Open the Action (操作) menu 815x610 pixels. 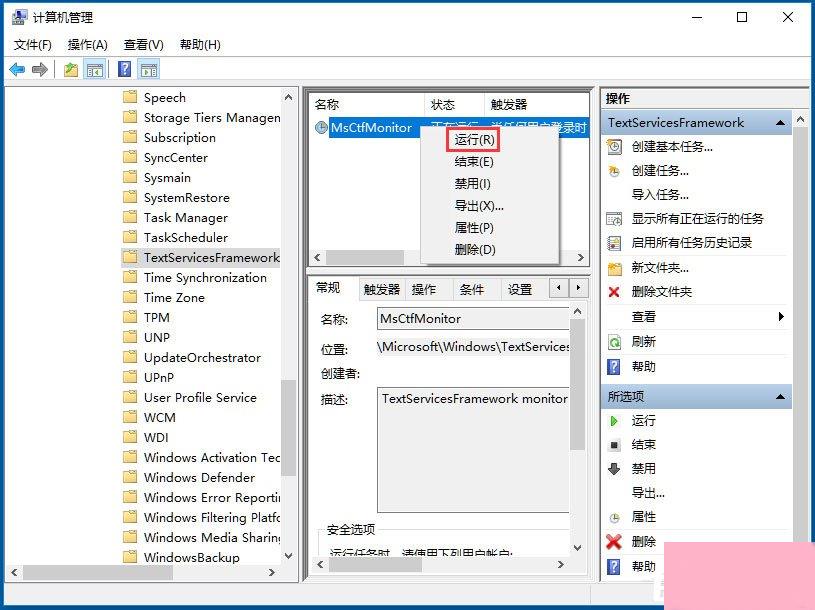pos(87,45)
